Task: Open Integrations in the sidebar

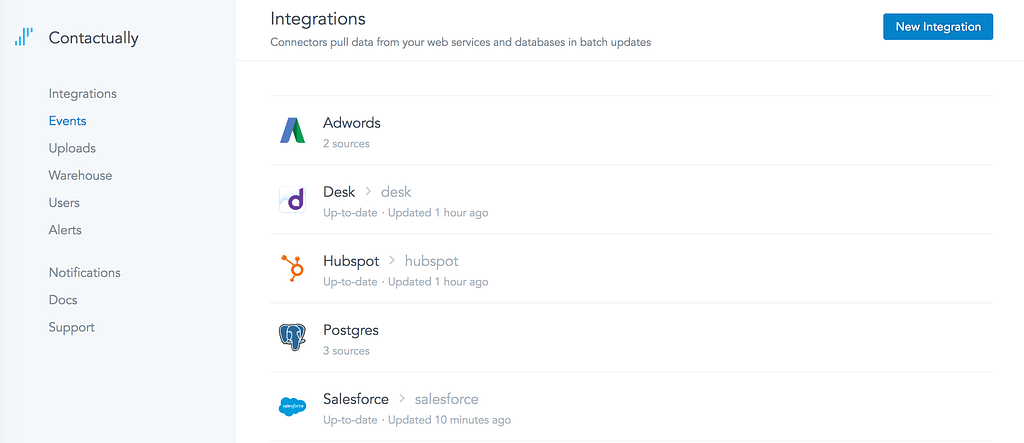Action: 82,94
